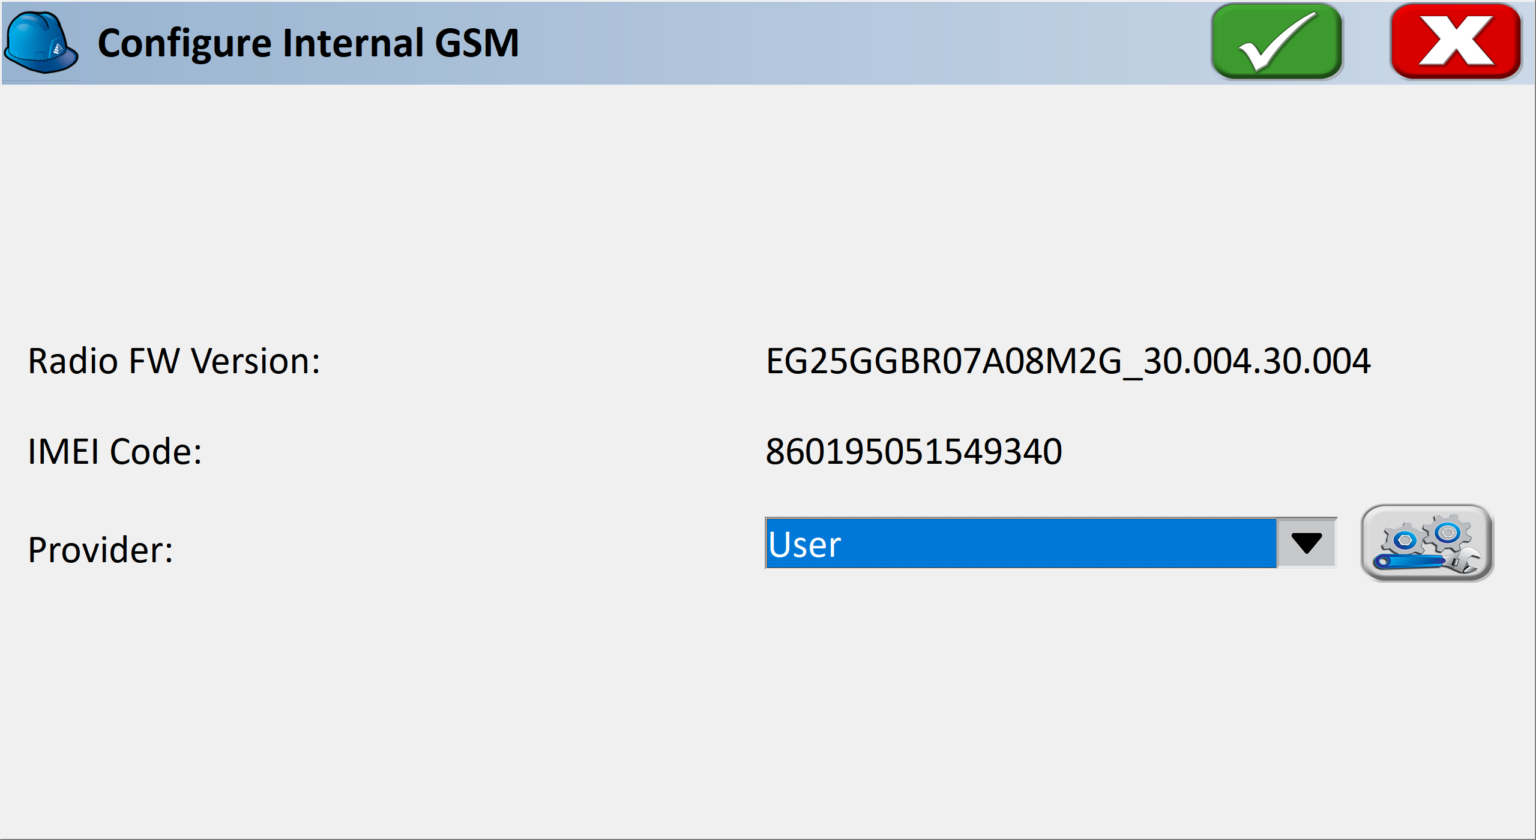Cancel out of the GSM configuration screen

coord(1454,41)
